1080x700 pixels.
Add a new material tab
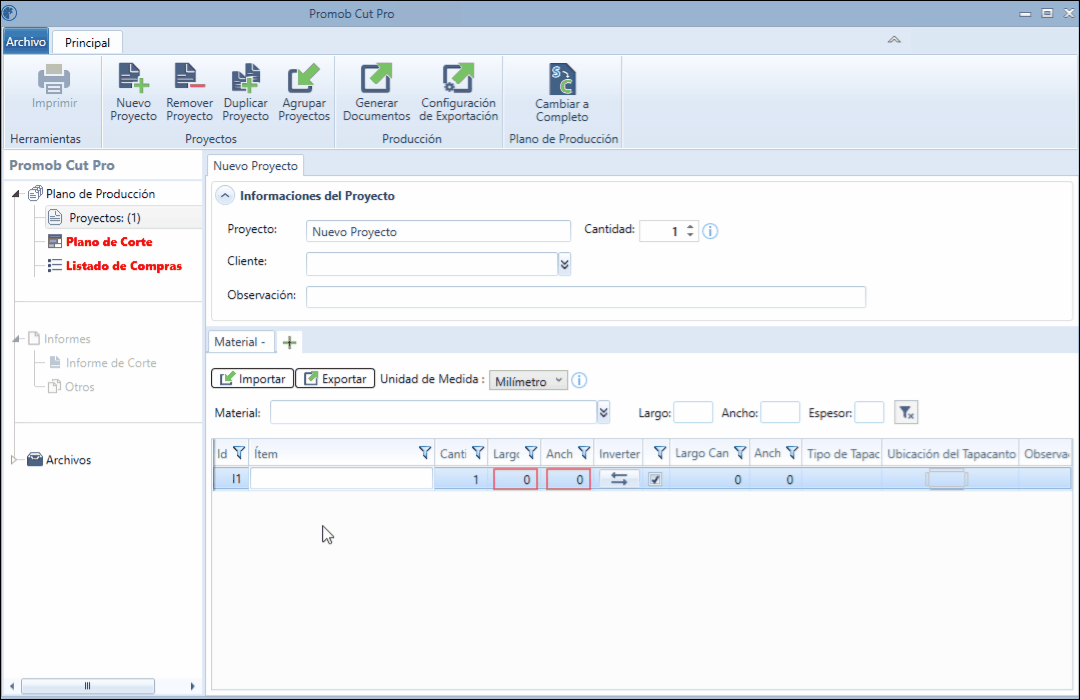[289, 342]
